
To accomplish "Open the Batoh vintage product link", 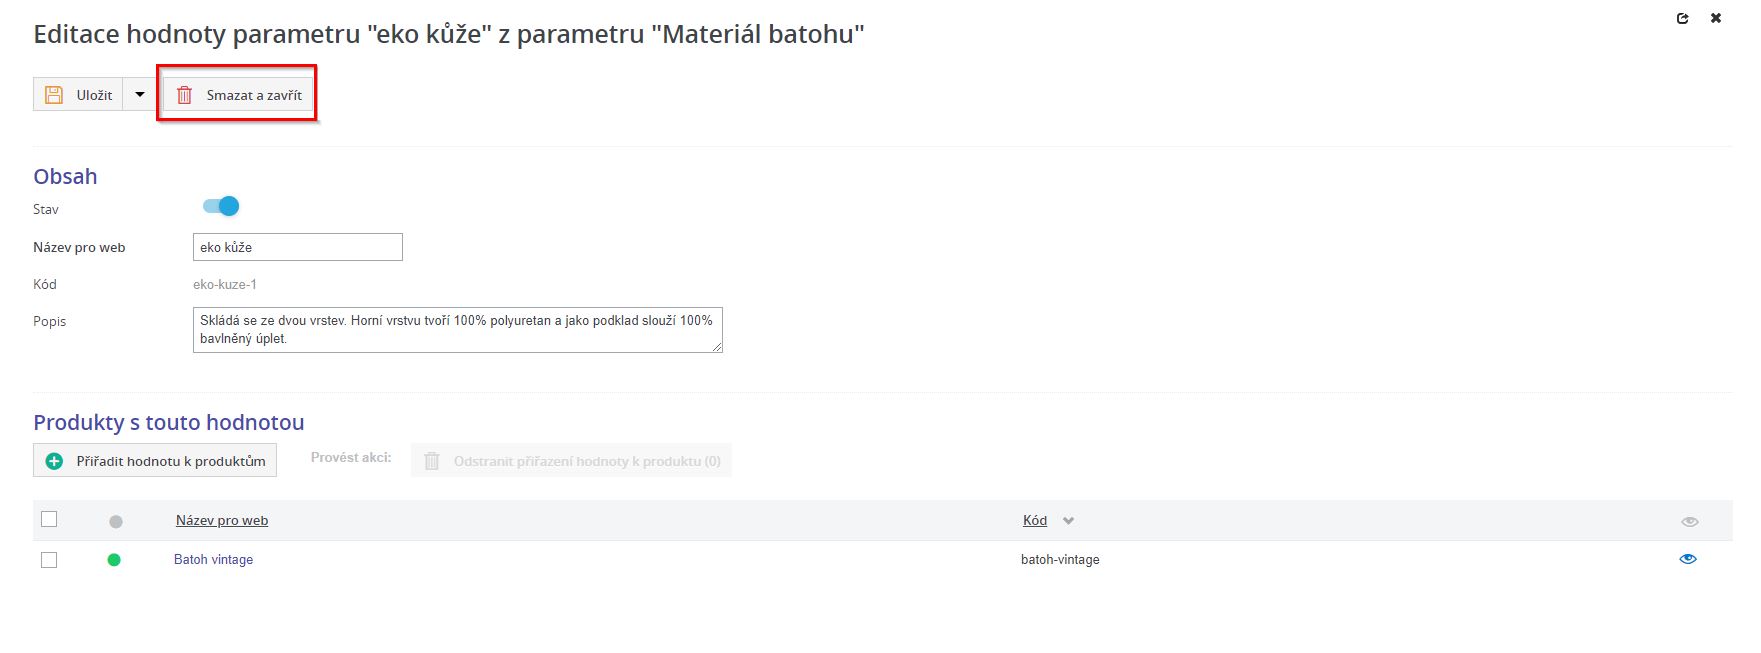I will (x=214, y=560).
